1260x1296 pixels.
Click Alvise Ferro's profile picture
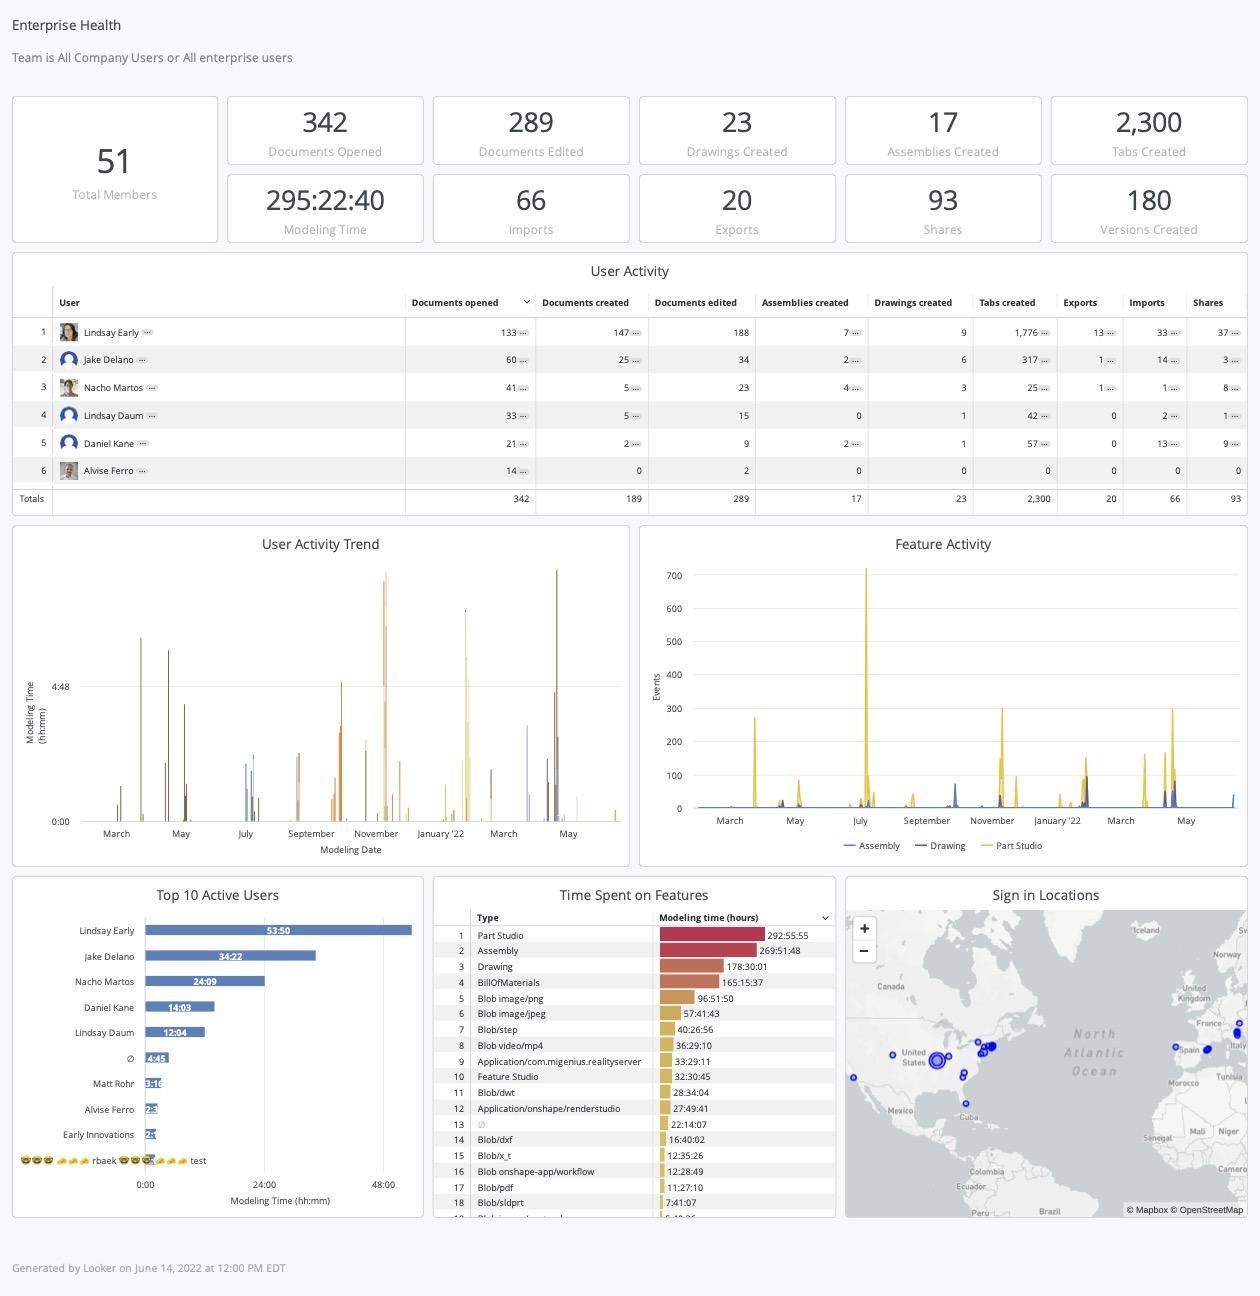coord(69,471)
